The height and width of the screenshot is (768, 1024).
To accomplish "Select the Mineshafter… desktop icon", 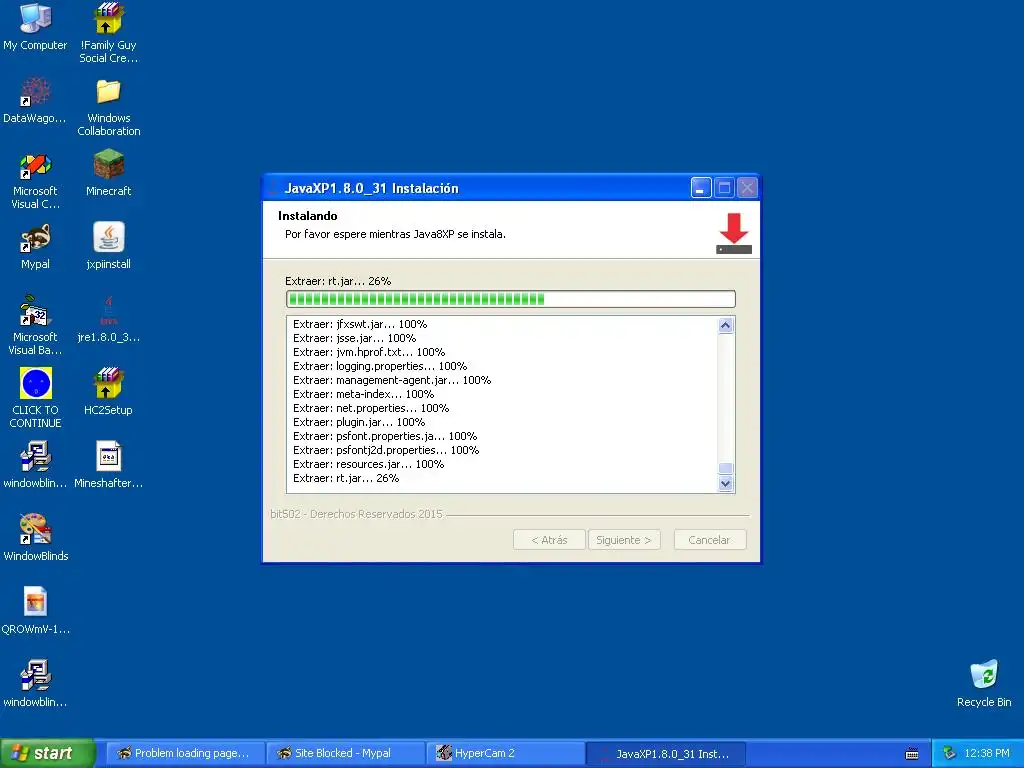I will point(108,456).
